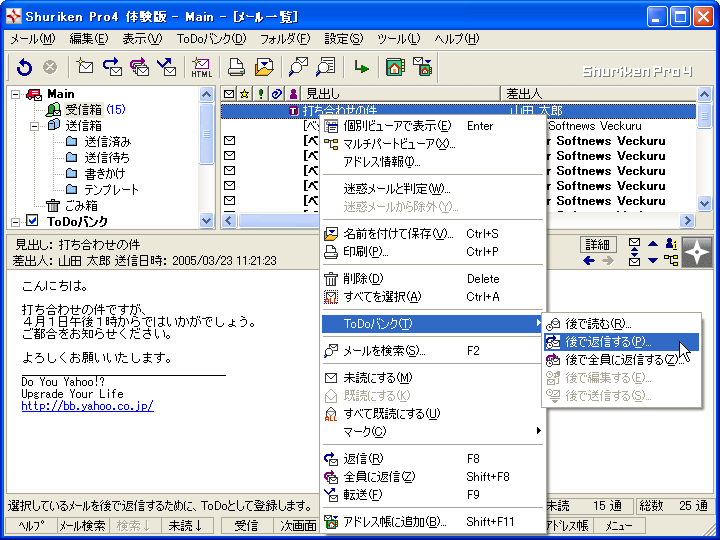Viewport: 720px width, 540px height.
Task: Open the メール(M) menu
Action: click(x=33, y=39)
